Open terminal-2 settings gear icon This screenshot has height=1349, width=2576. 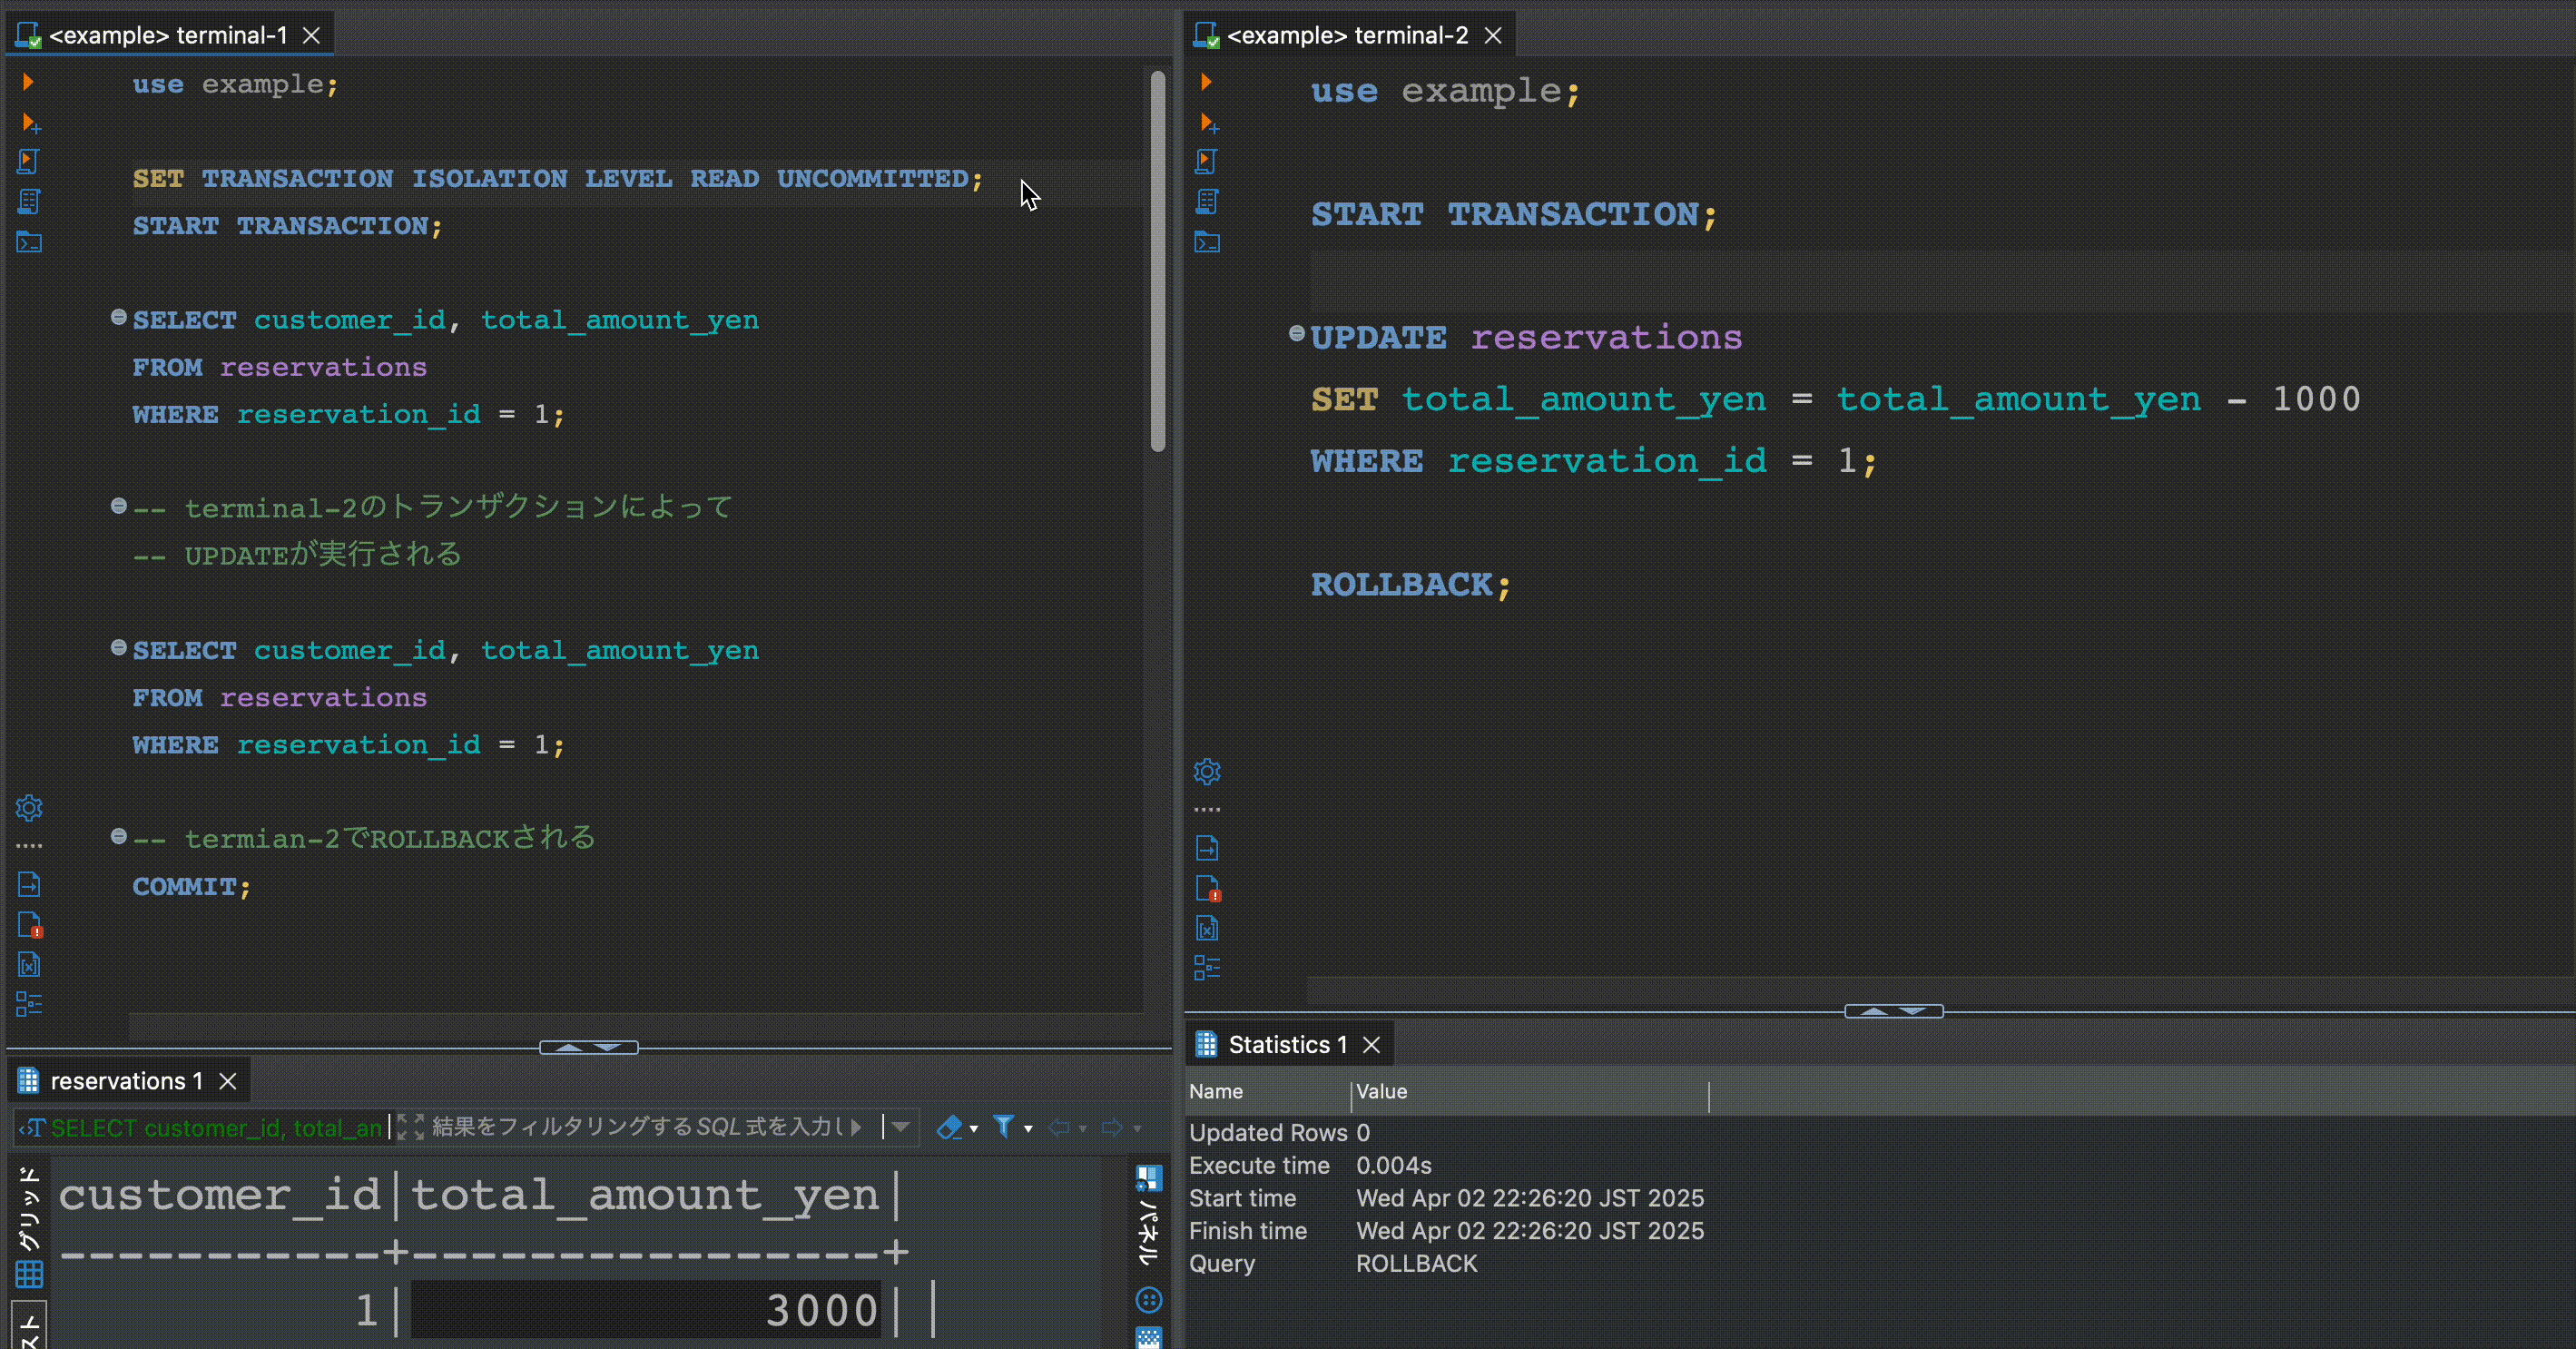(1207, 771)
